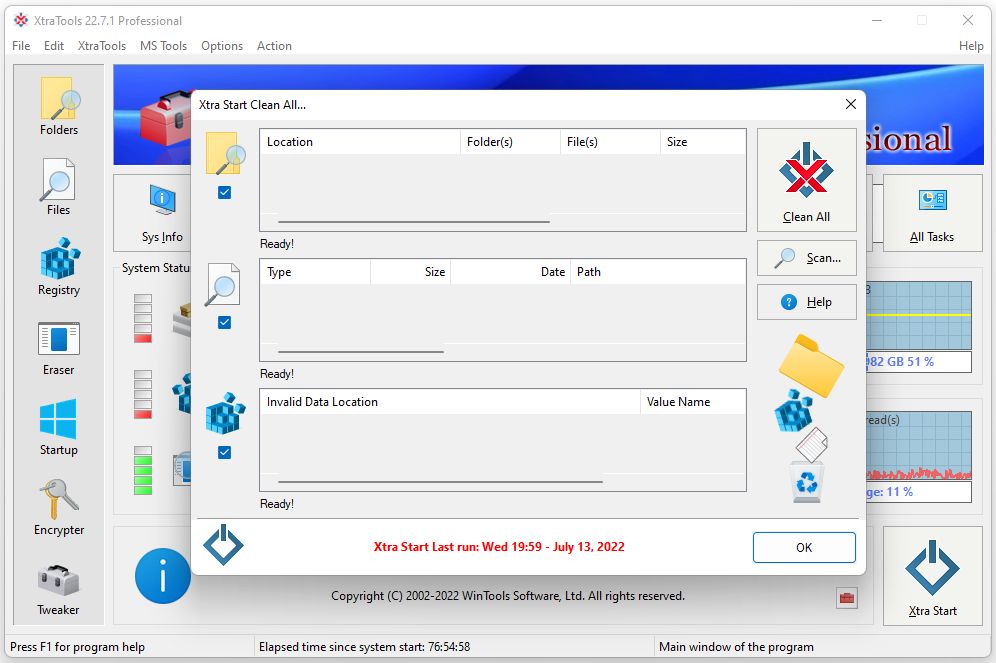Click the Path column header
Image resolution: width=996 pixels, height=663 pixels.
coord(658,272)
